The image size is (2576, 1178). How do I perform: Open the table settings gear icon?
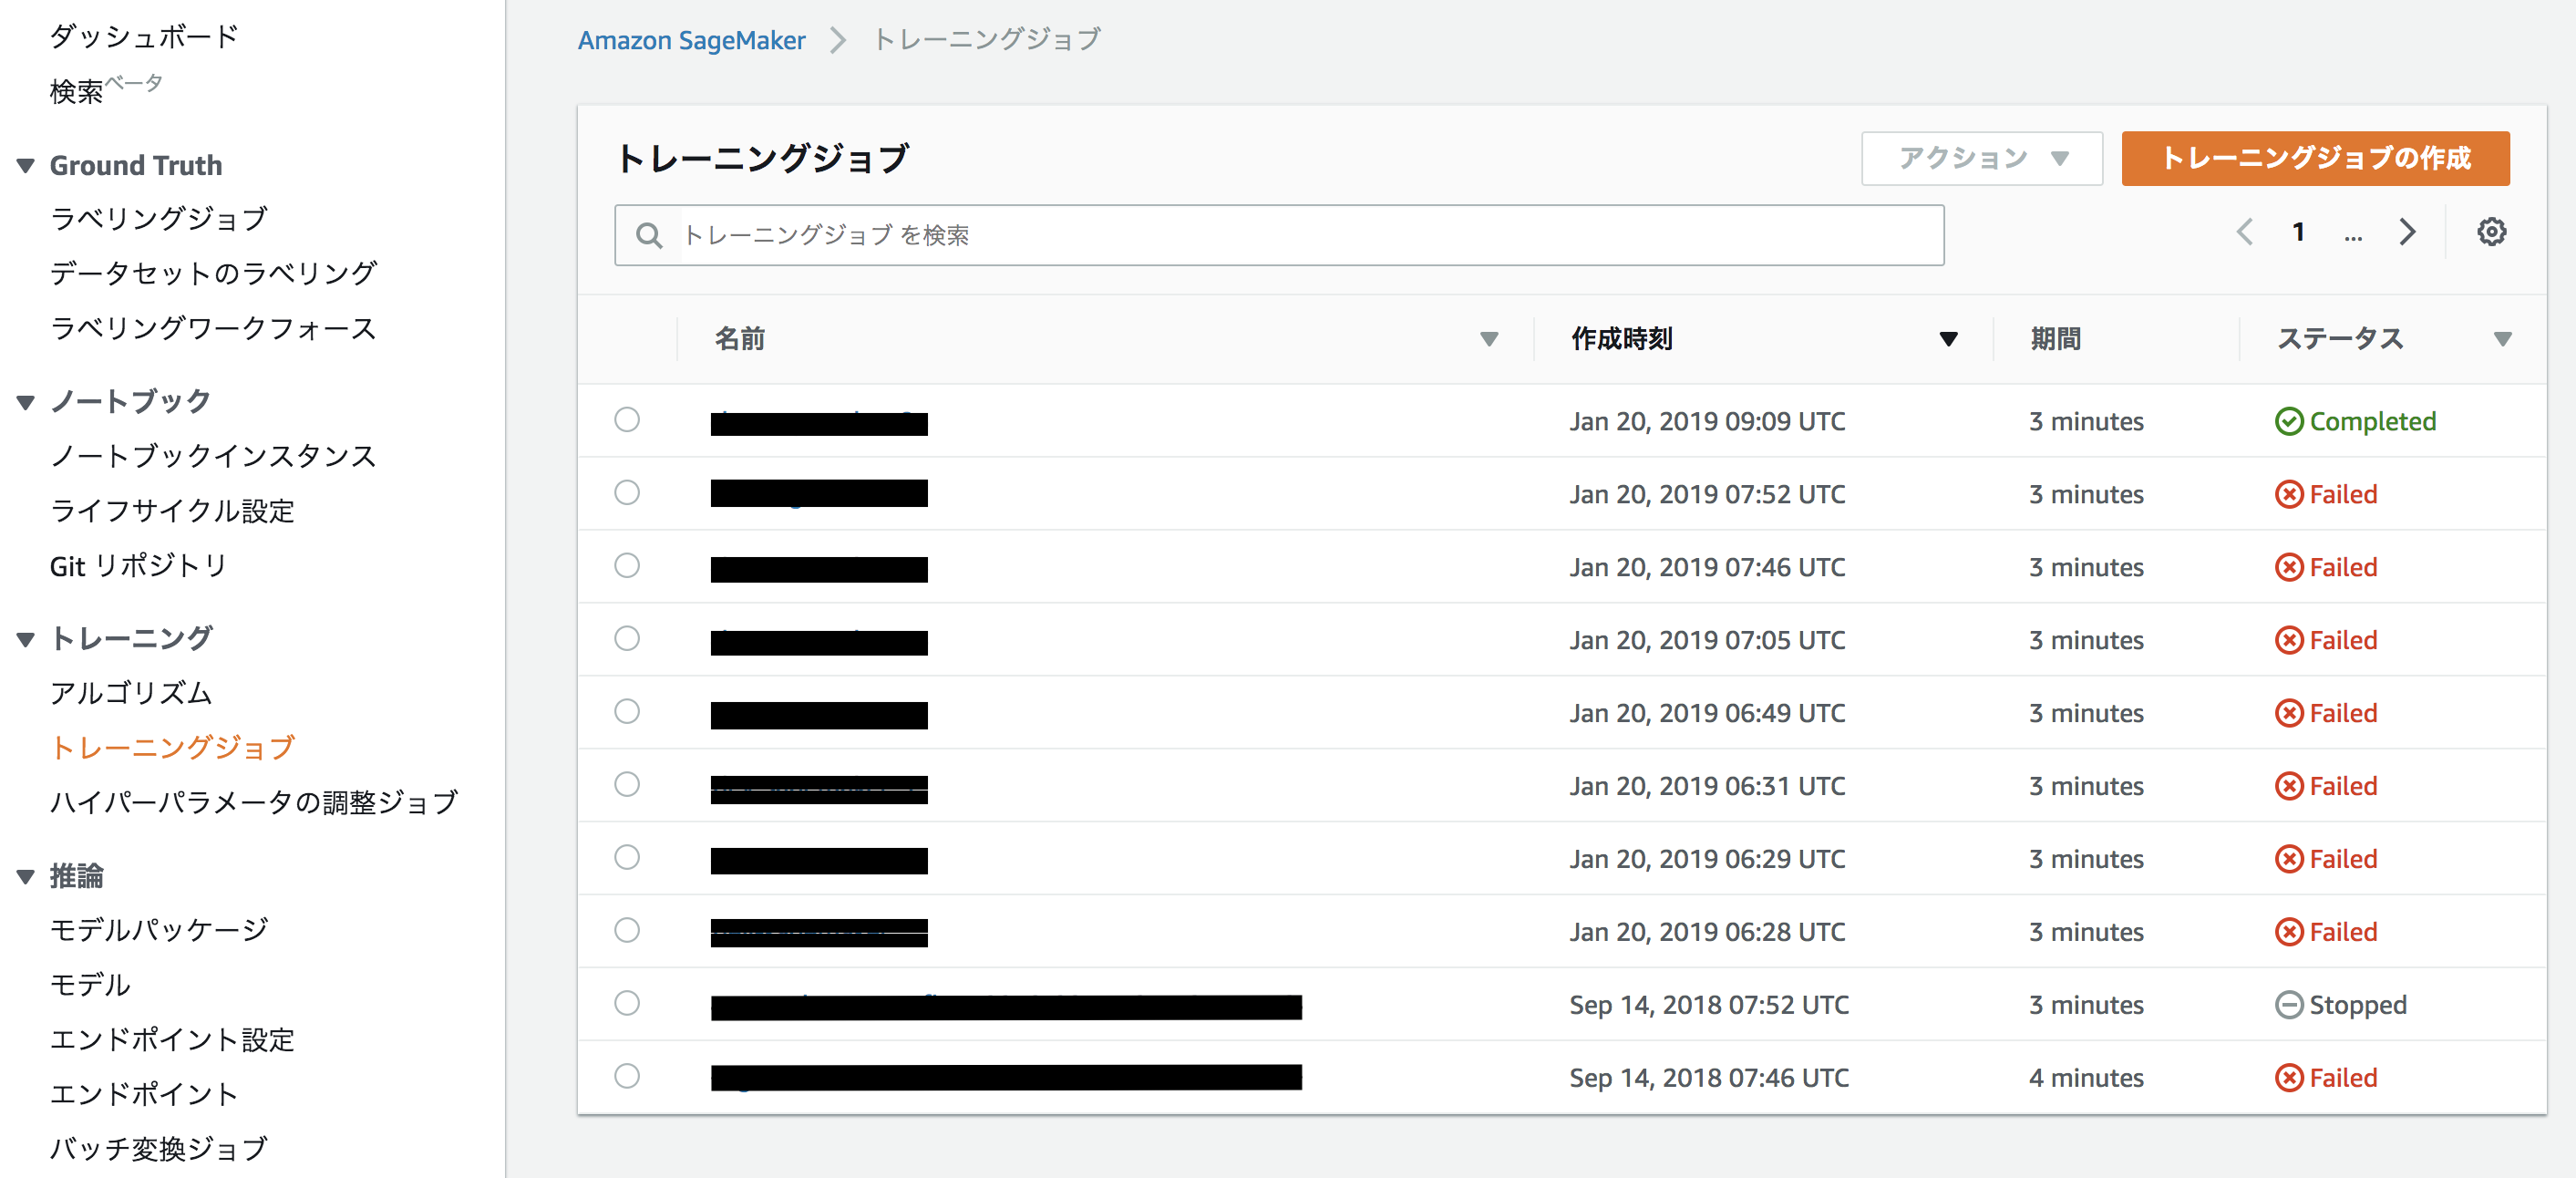click(2491, 232)
